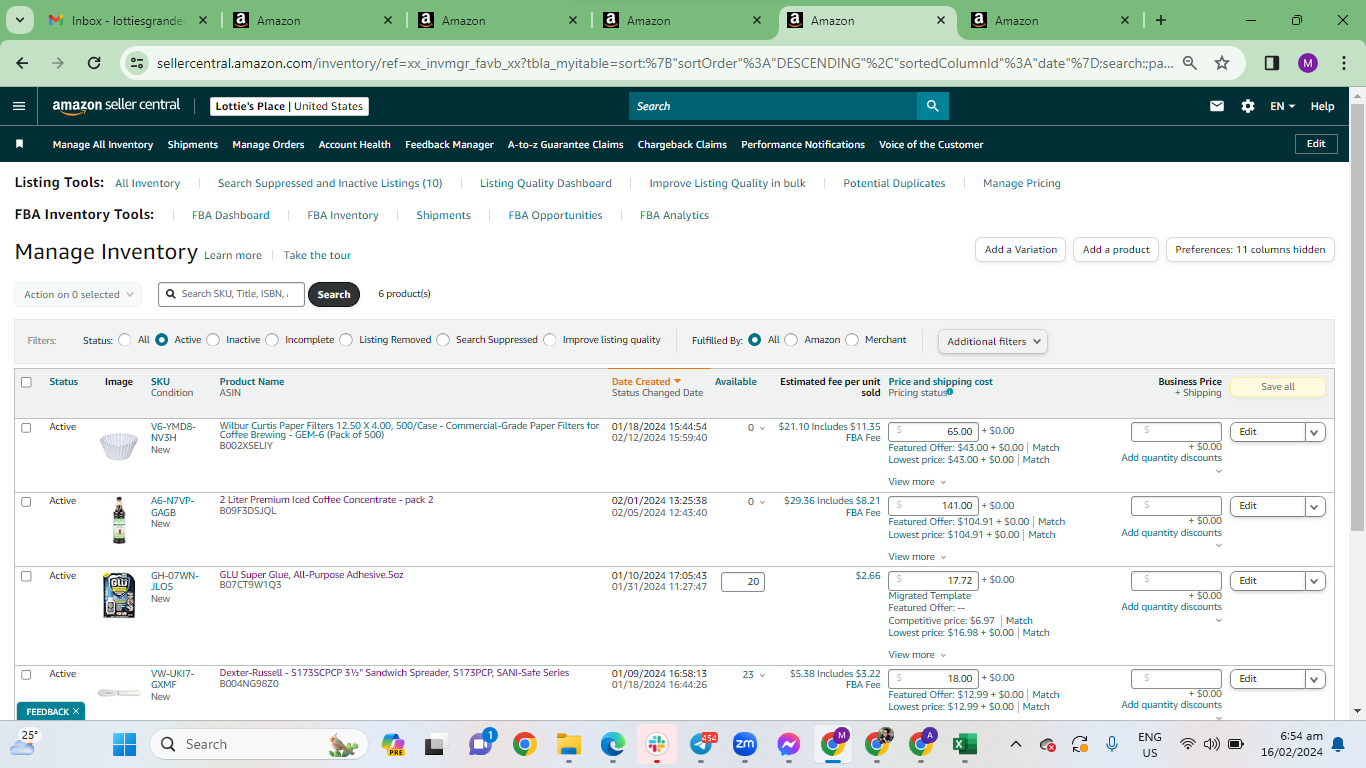Select the Search Suppressed filter
The height and width of the screenshot is (768, 1366).
(x=443, y=340)
